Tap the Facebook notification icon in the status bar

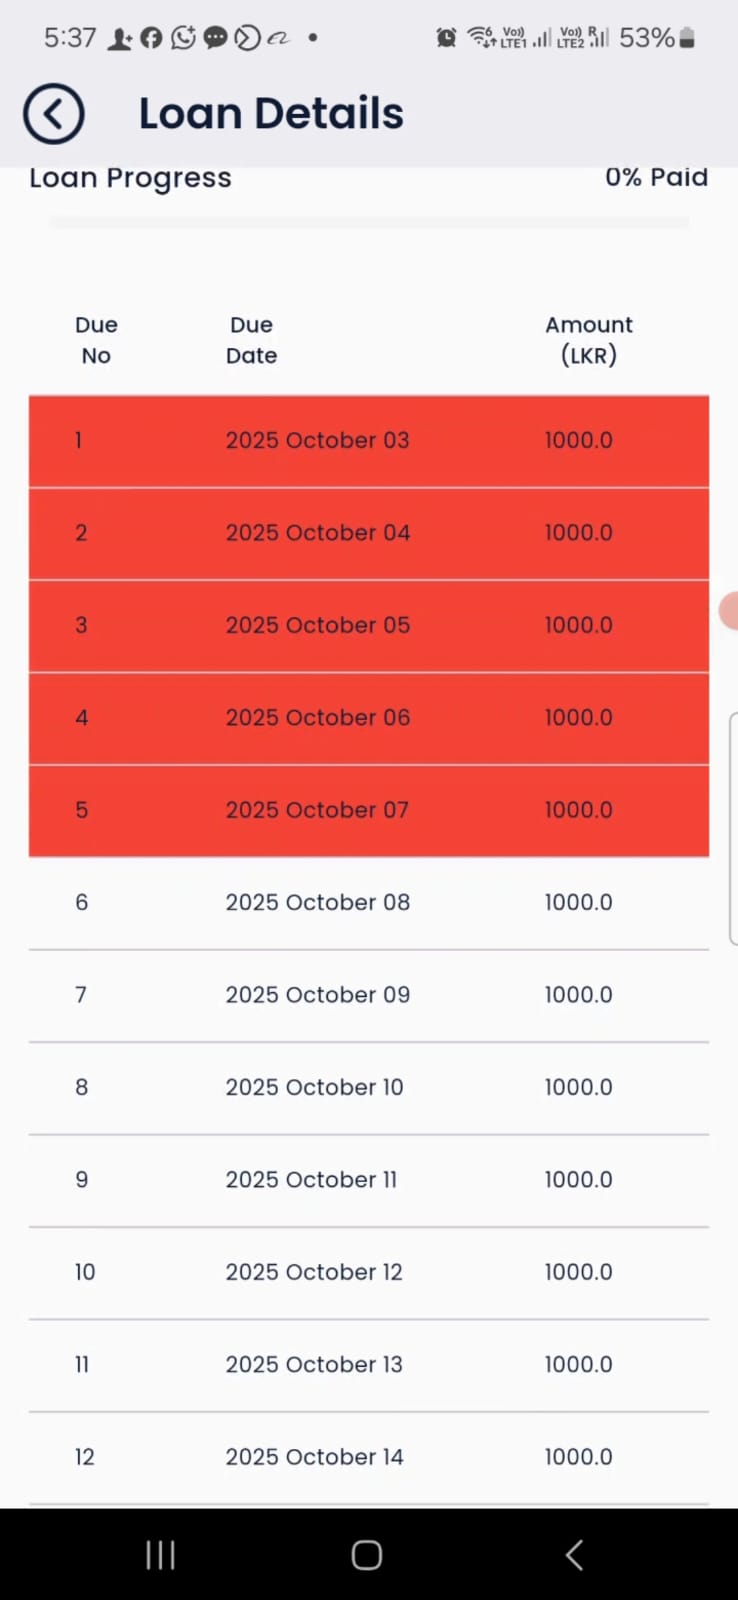[151, 38]
